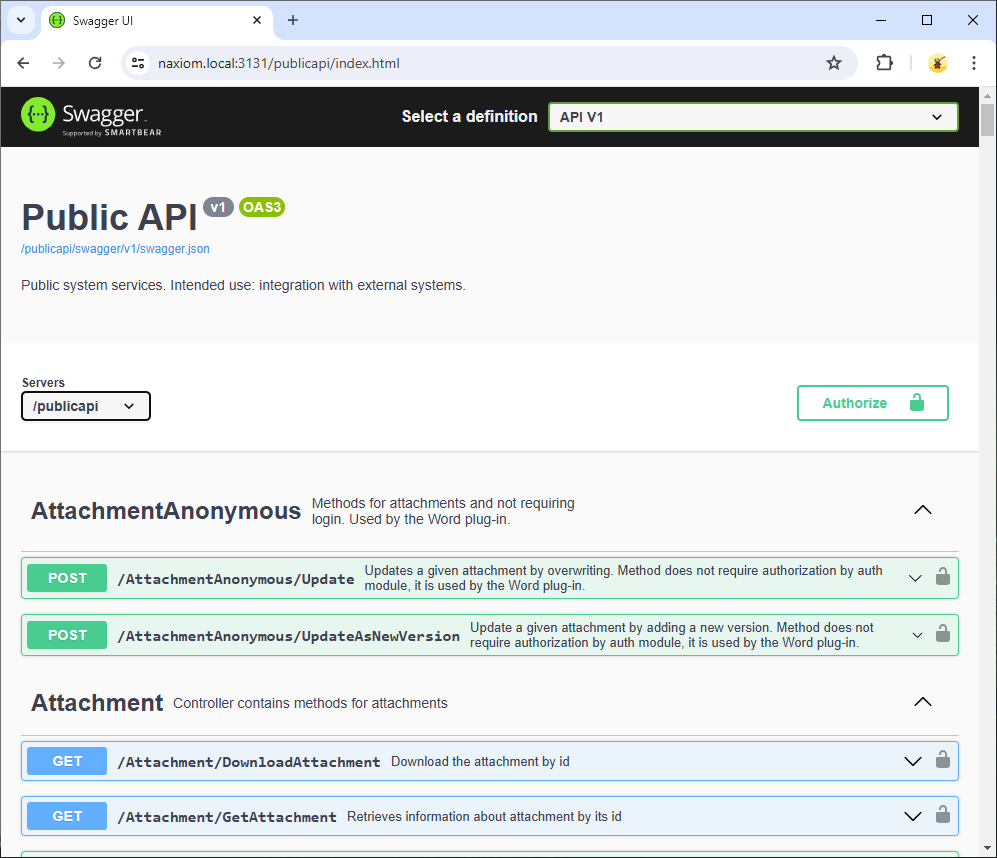View site information icon in address bar

click(139, 63)
